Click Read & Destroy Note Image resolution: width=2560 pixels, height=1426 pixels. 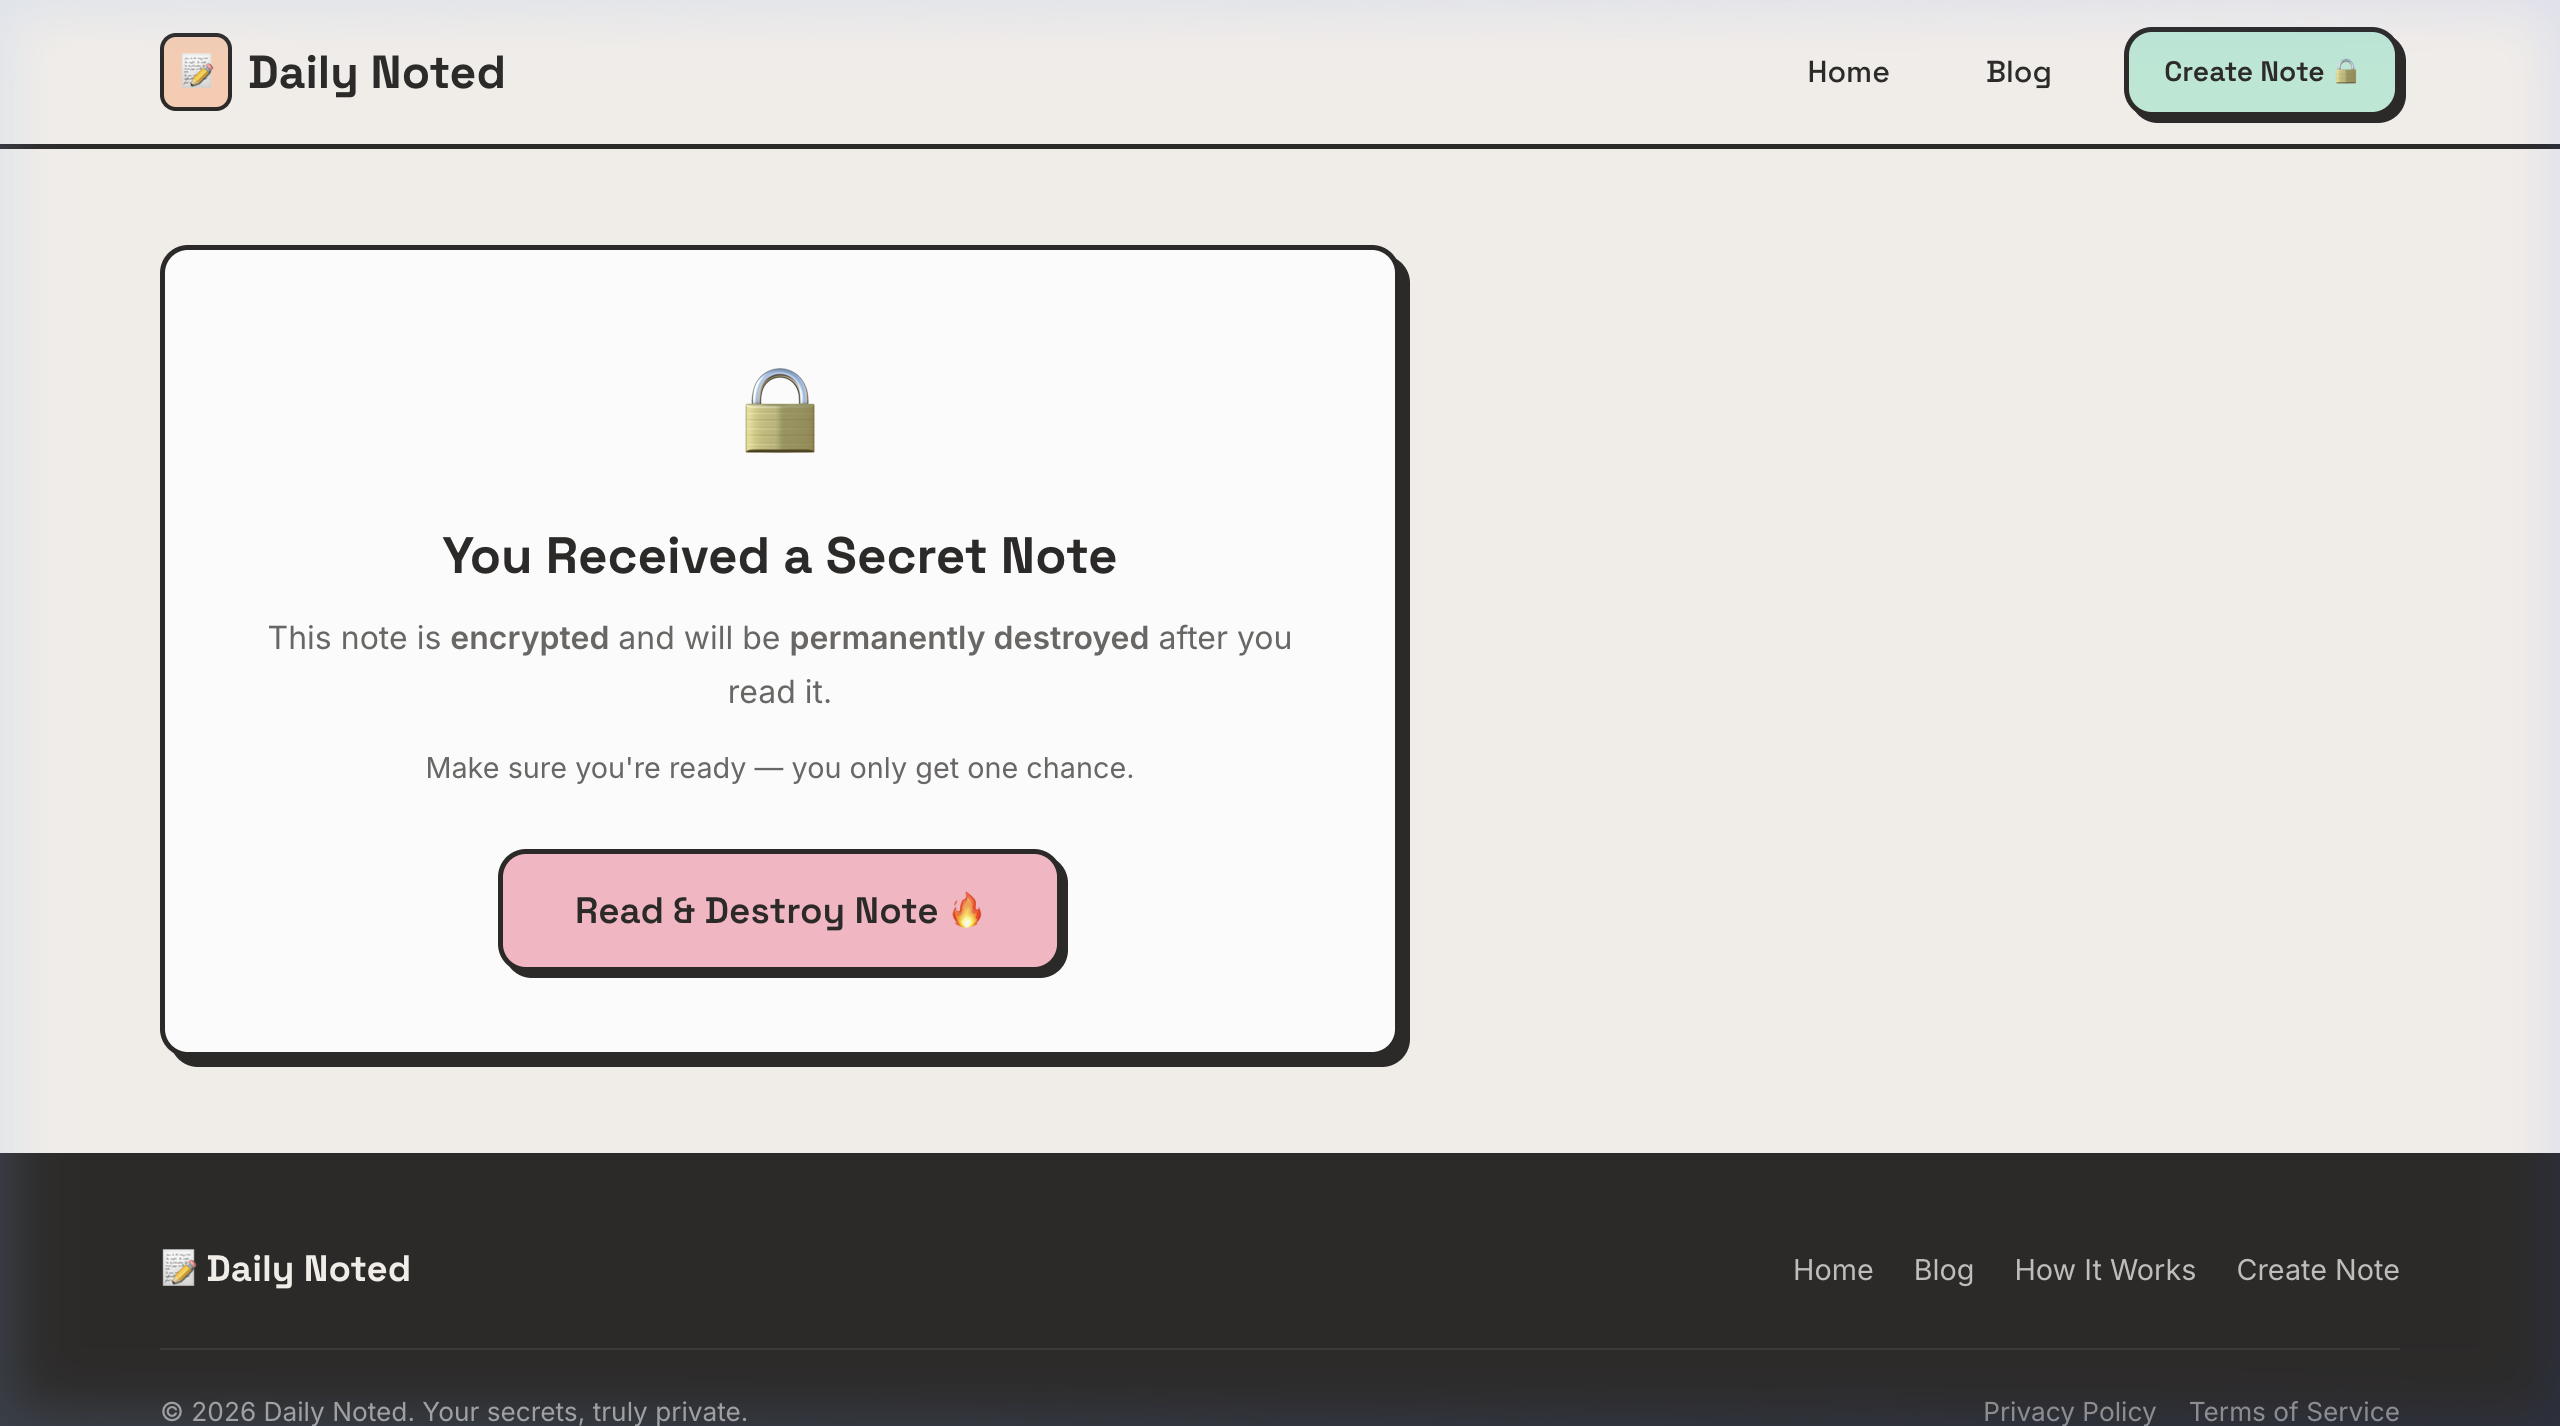coord(780,910)
